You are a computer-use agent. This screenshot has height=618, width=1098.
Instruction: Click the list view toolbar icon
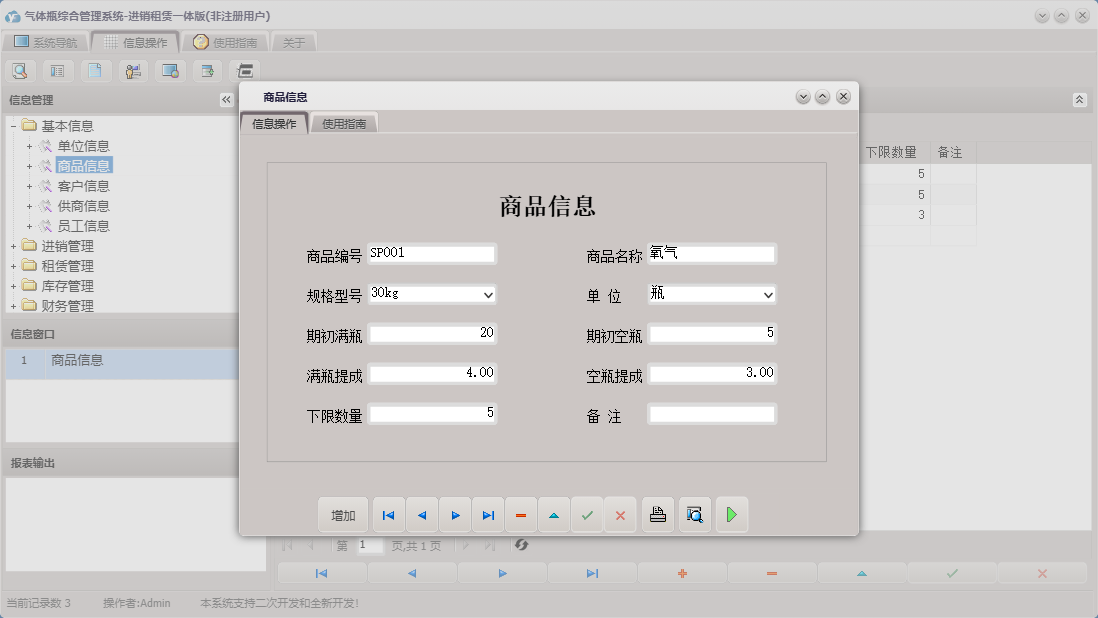click(57, 71)
